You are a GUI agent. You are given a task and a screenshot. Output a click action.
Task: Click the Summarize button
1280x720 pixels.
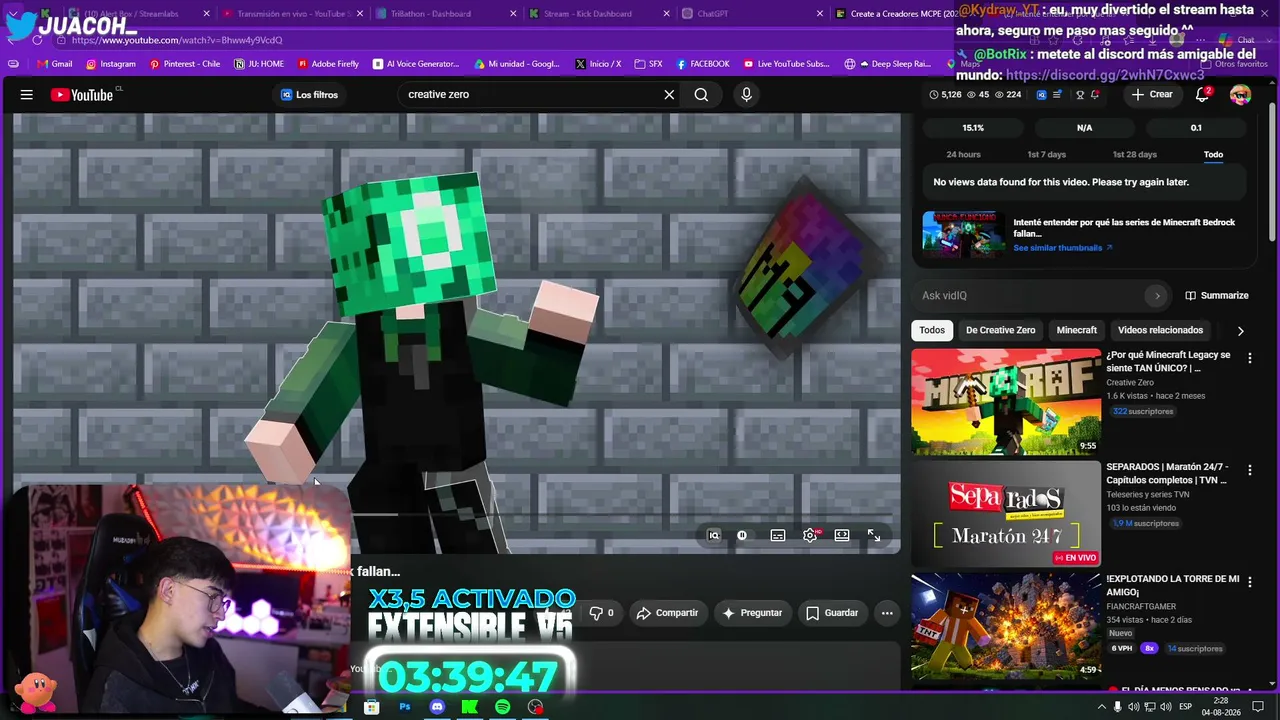pyautogui.click(x=1217, y=296)
